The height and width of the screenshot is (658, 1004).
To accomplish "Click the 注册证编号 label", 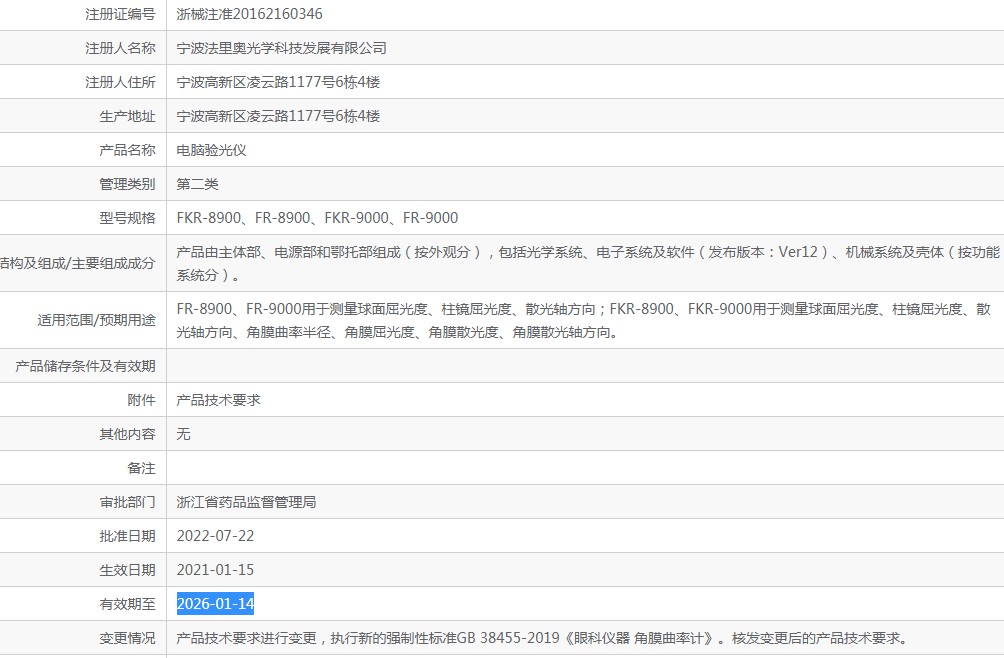I will pyautogui.click(x=120, y=14).
